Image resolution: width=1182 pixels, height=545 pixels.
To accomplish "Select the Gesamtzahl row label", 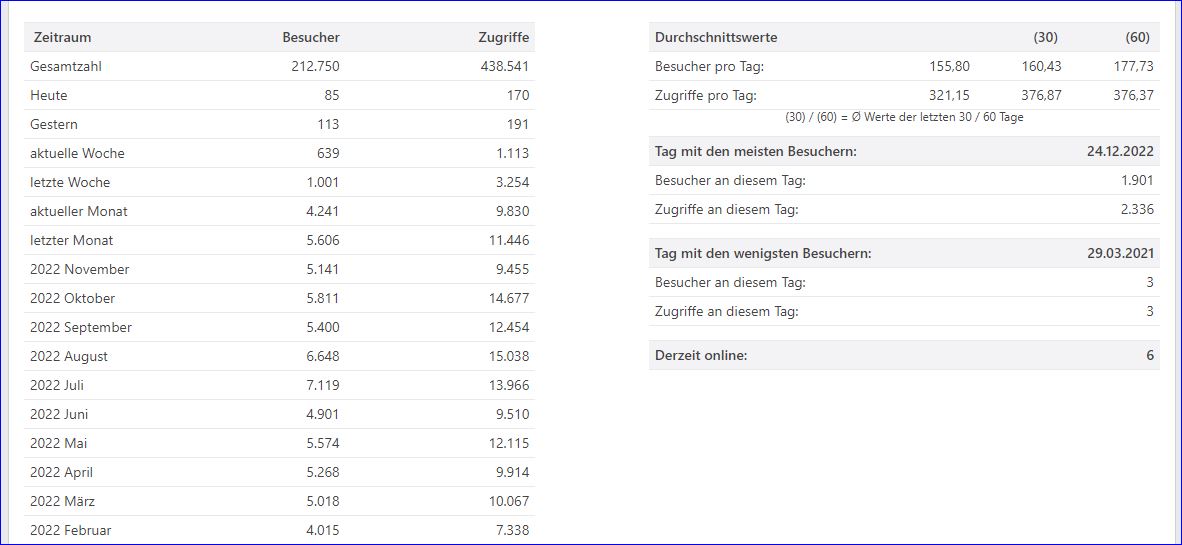I will tap(66, 66).
